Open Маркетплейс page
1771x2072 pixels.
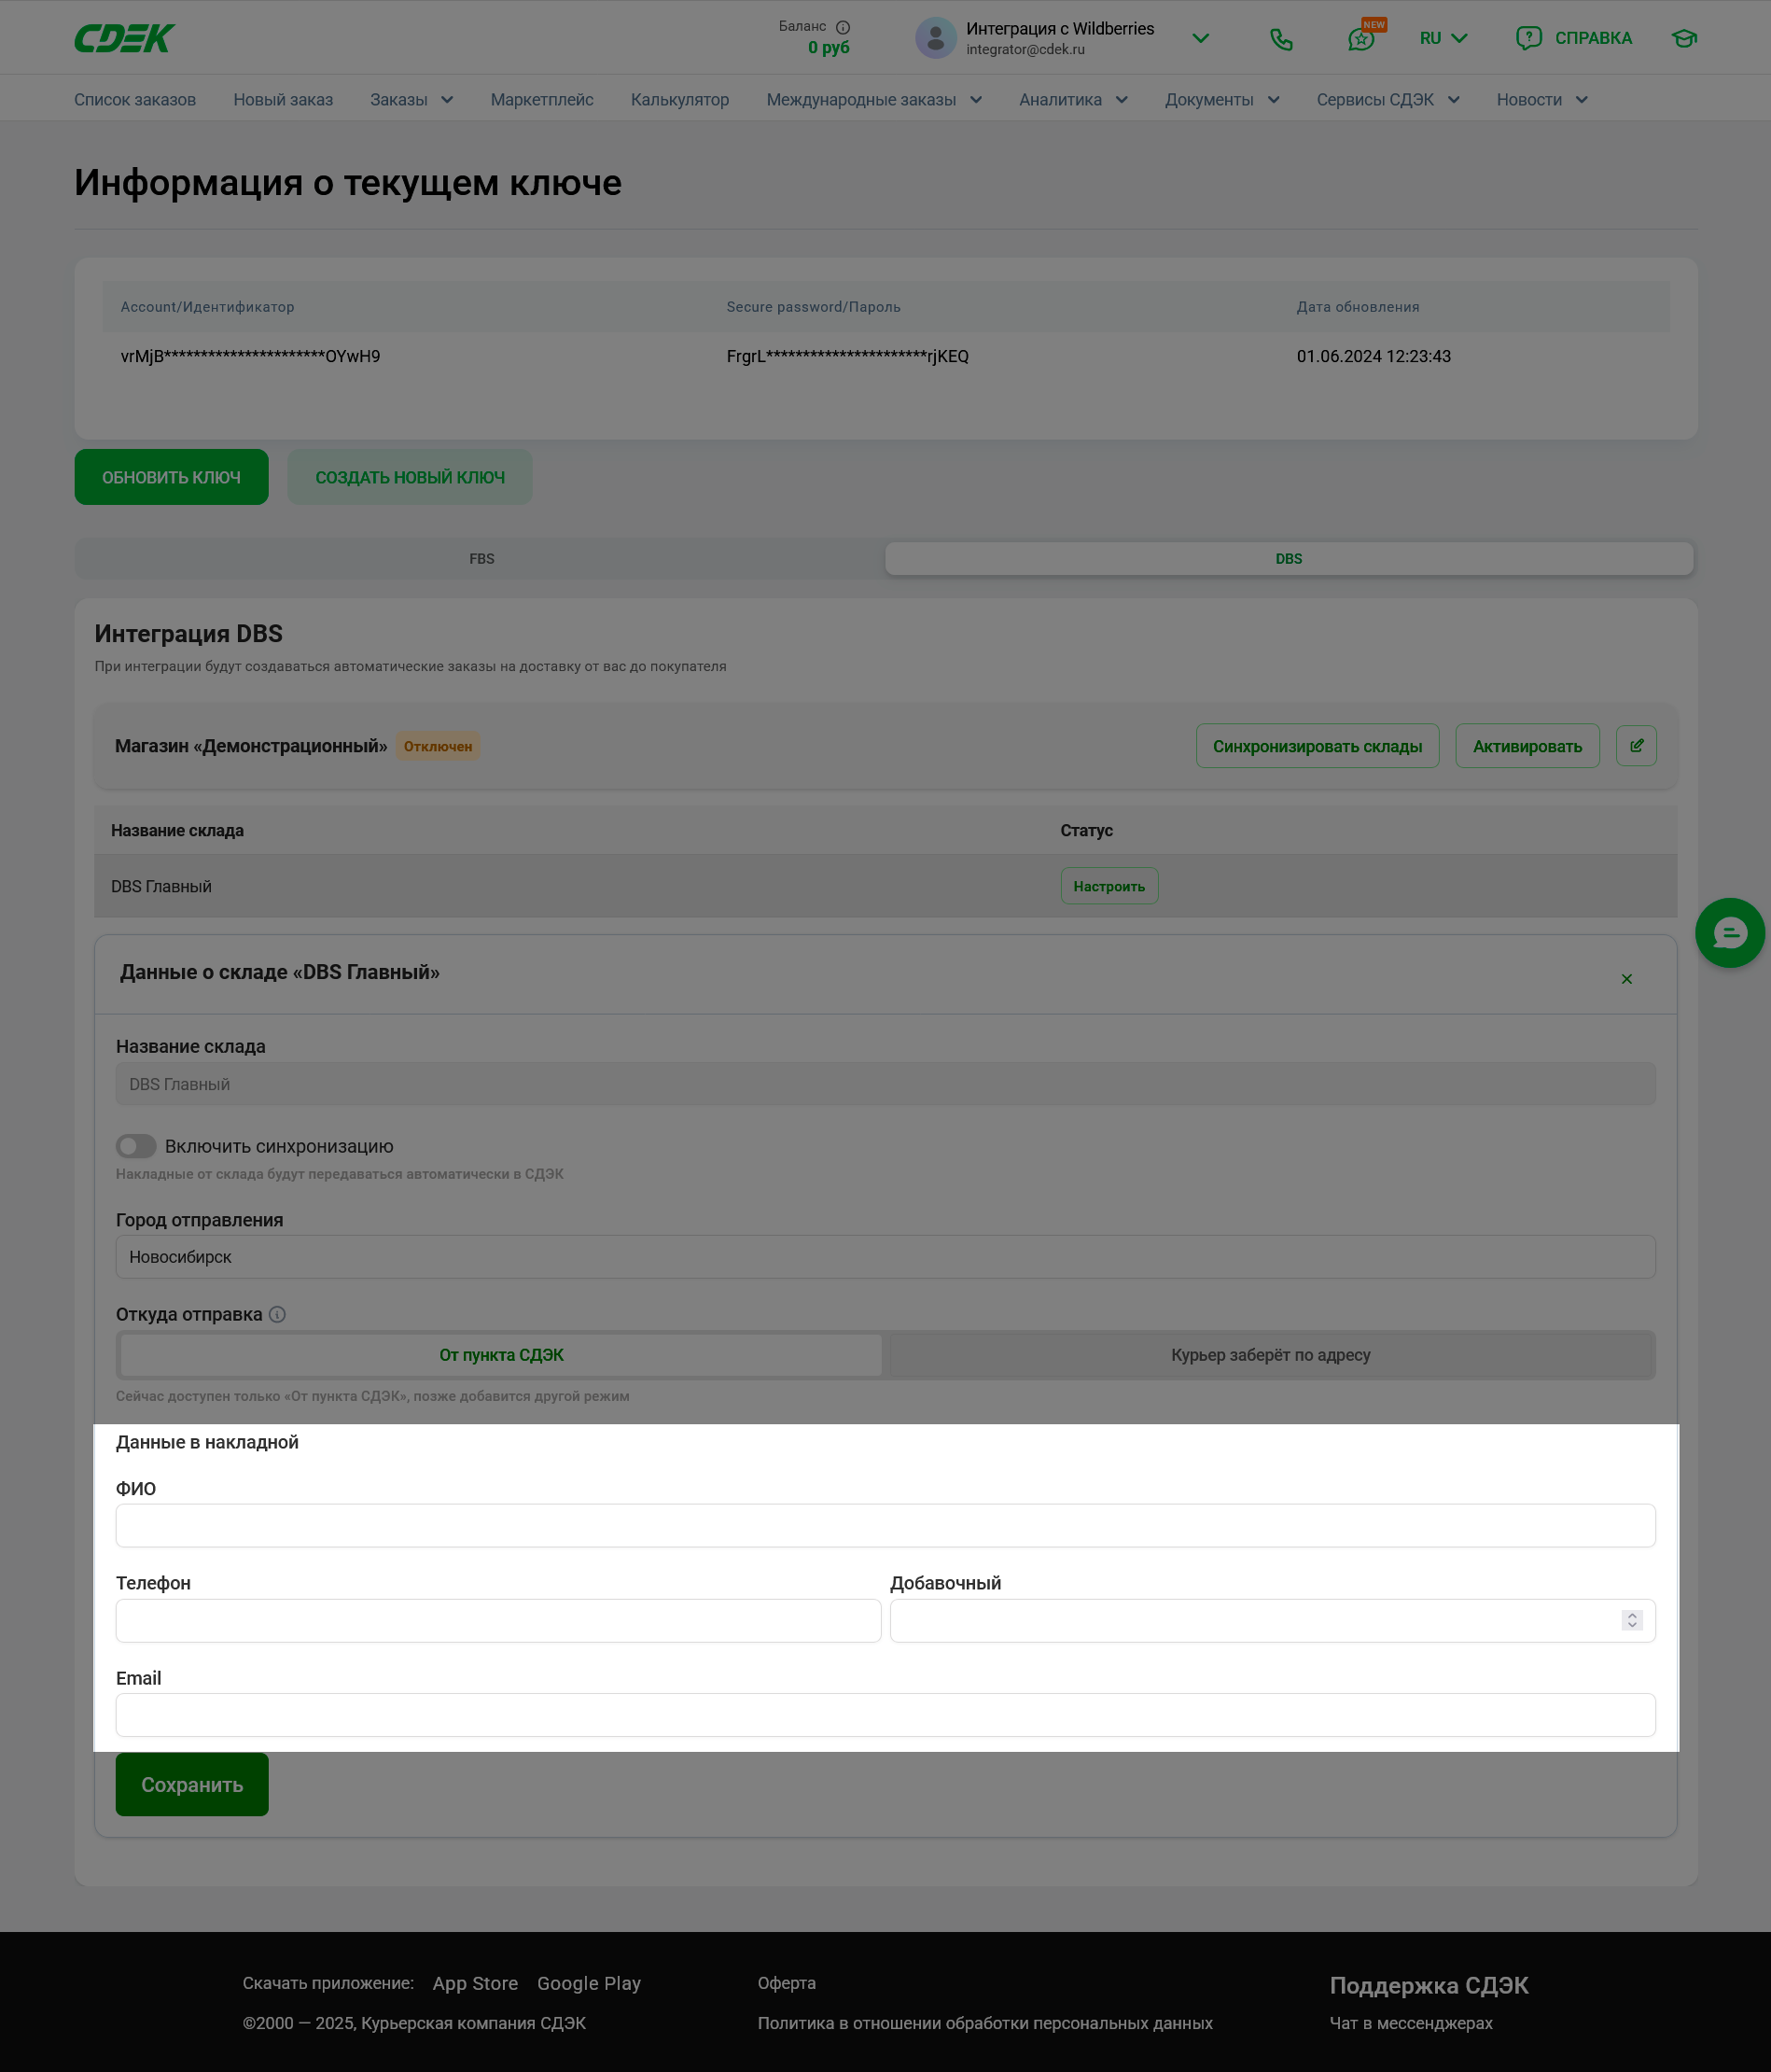542,100
